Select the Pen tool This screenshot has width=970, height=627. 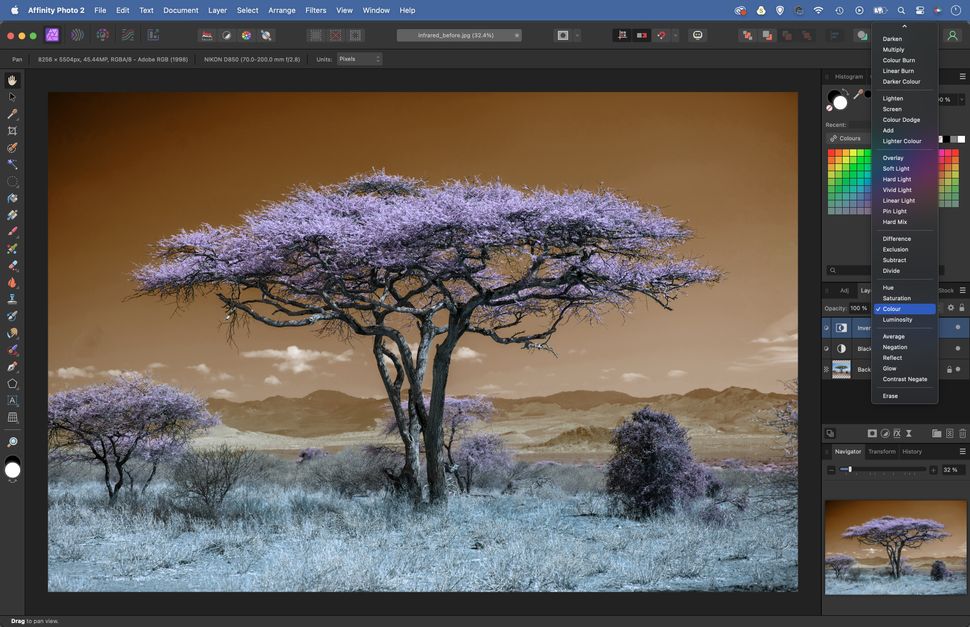click(12, 367)
